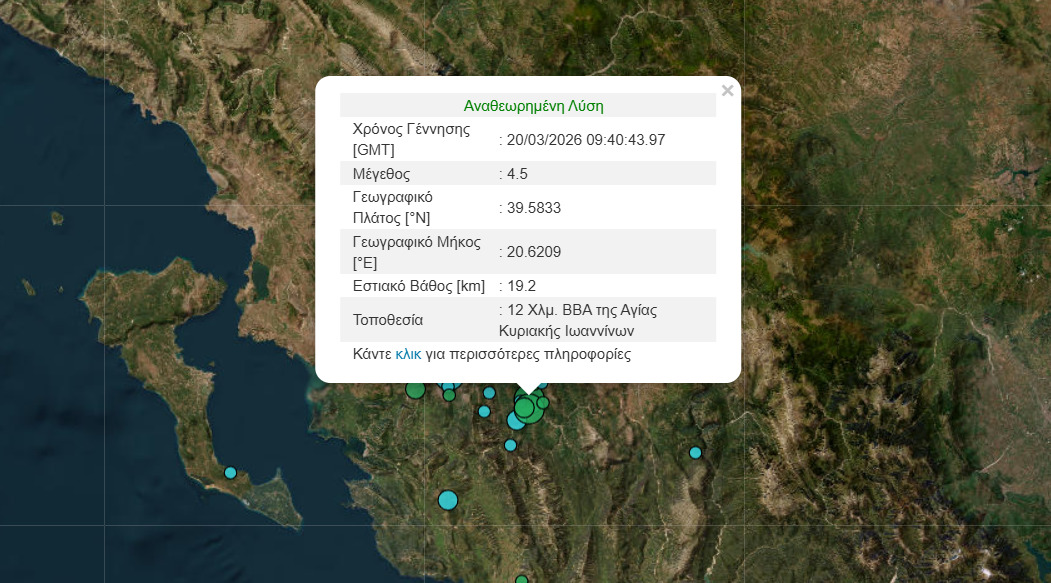
Task: Click the lowest small cyan marker below the green cluster
Action: pos(510,445)
